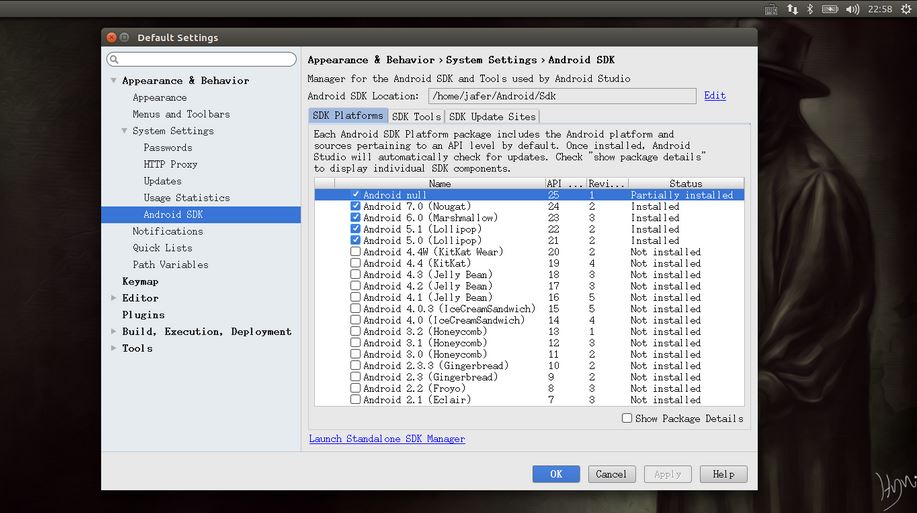Select Menus and Toolbars settings item
Viewport: 917px width, 513px height.
tap(181, 114)
